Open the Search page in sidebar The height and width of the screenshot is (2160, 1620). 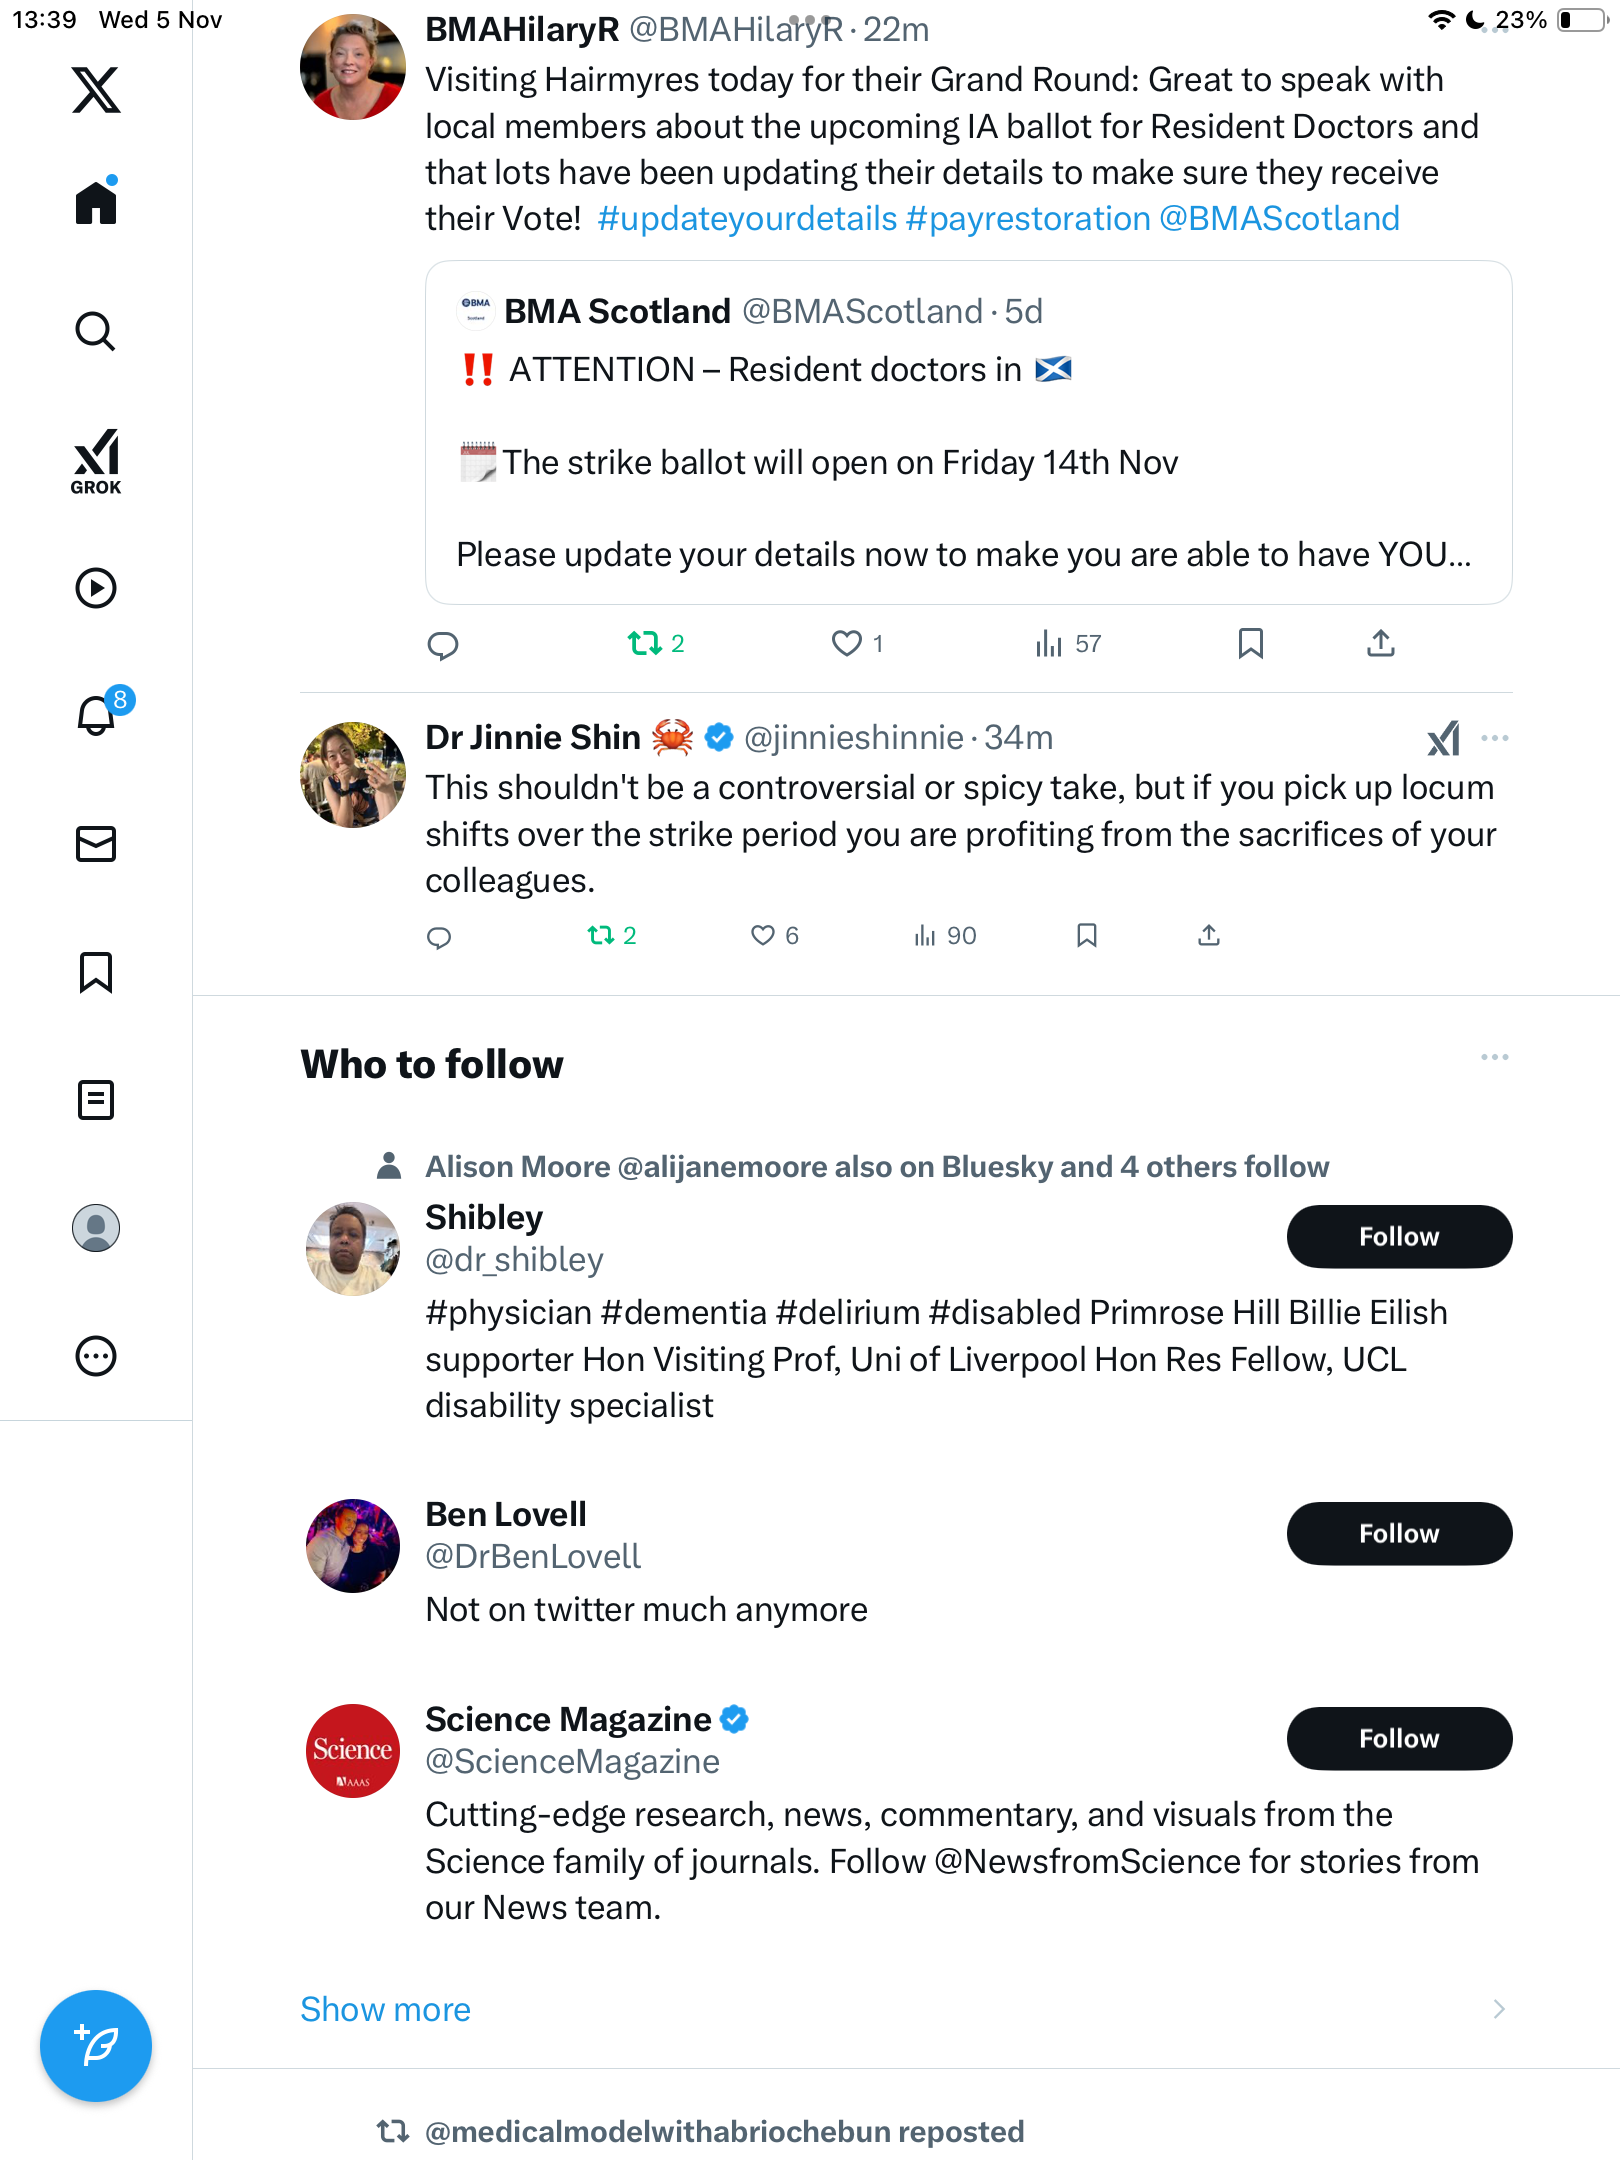tap(96, 331)
